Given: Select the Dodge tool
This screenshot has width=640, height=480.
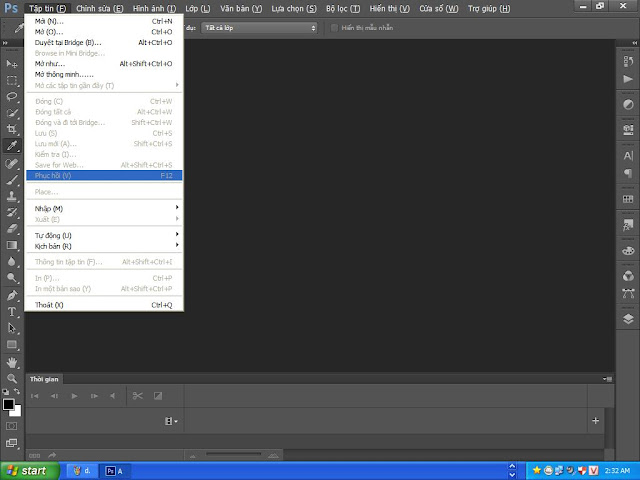Looking at the screenshot, I should [x=12, y=278].
